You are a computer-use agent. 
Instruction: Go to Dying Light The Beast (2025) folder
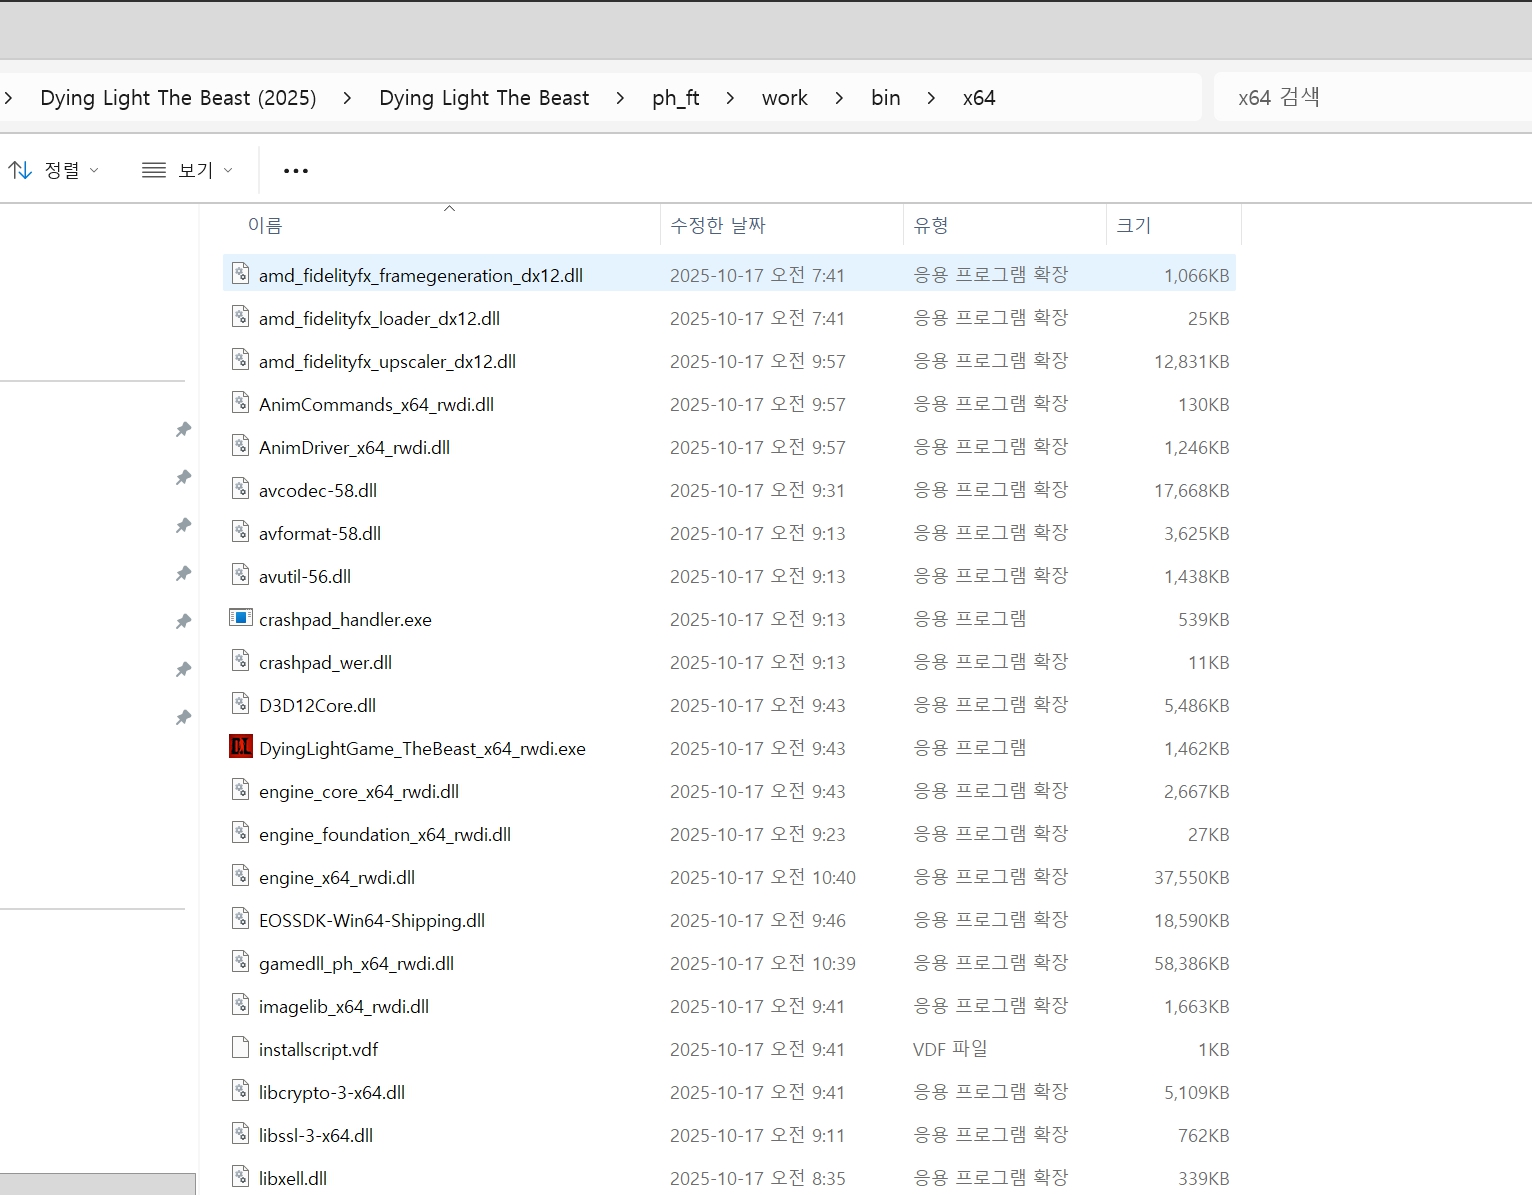pos(178,98)
